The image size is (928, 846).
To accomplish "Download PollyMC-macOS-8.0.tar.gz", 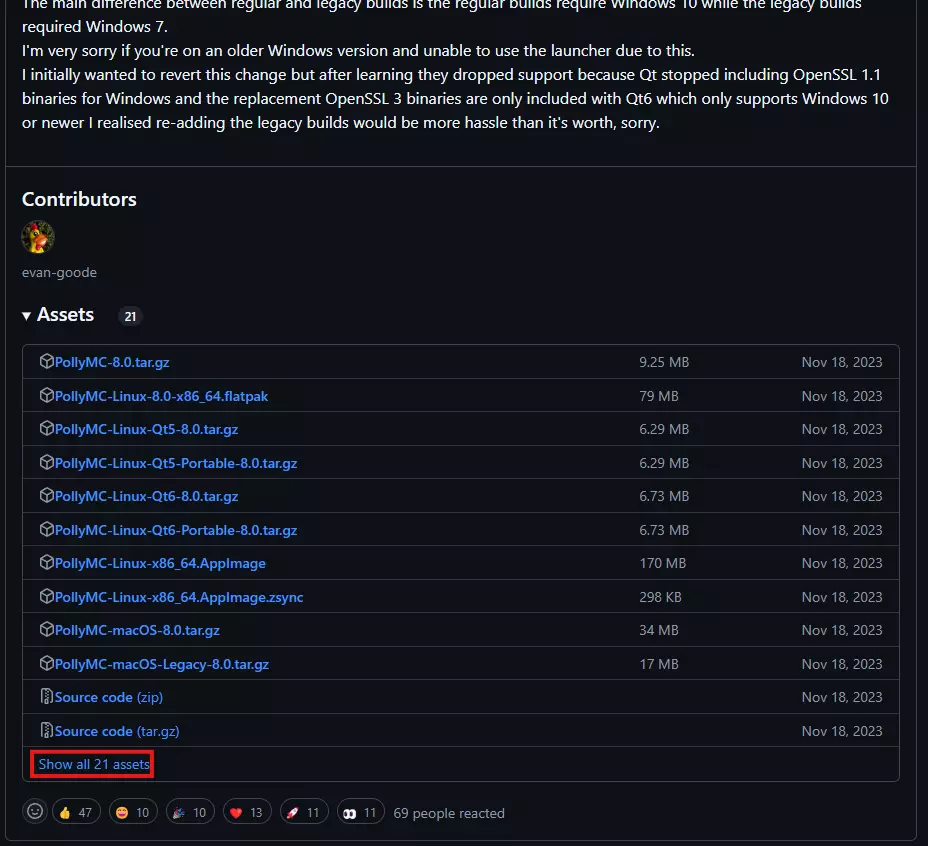I will [137, 630].
